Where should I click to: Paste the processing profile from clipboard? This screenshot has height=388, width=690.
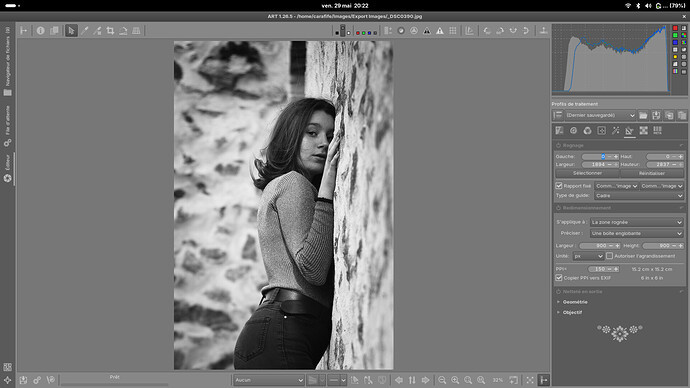point(682,115)
